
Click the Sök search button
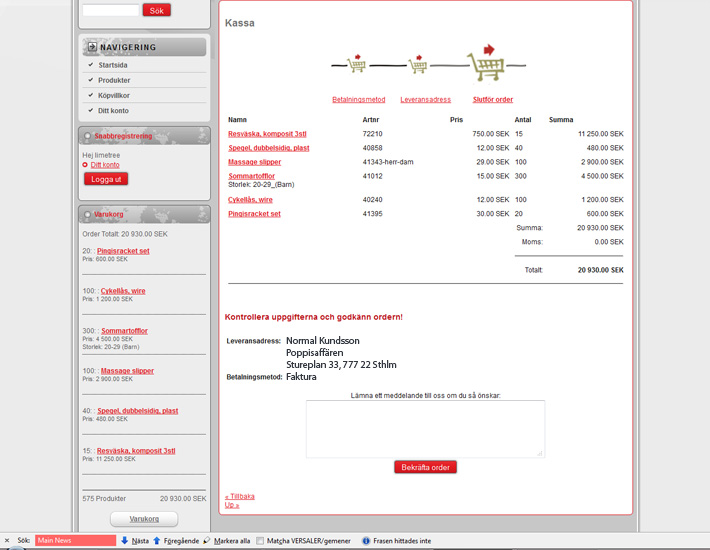pyautogui.click(x=157, y=10)
